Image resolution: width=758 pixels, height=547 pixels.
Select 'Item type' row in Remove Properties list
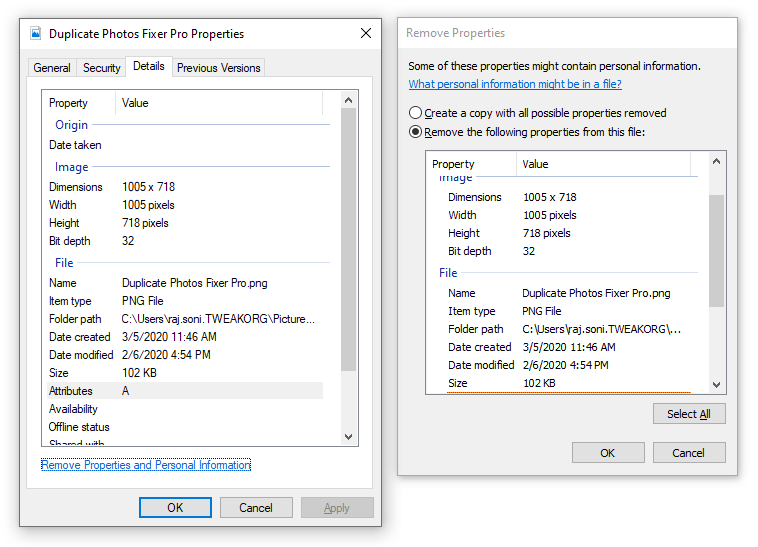568,311
